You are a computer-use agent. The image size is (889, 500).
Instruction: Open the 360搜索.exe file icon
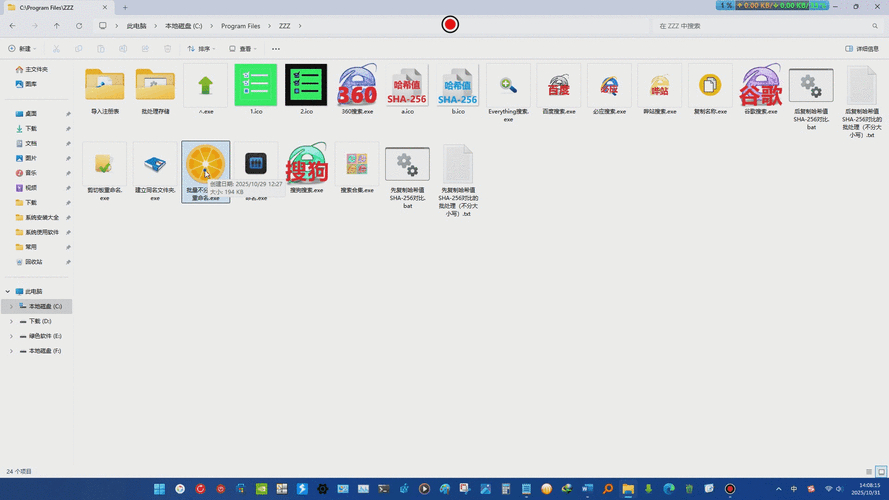(357, 86)
